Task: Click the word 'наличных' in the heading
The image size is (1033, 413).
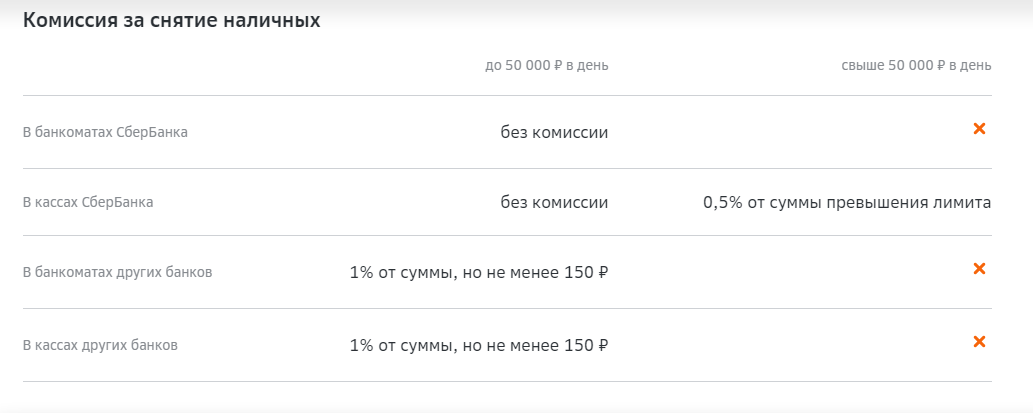Action: [275, 21]
